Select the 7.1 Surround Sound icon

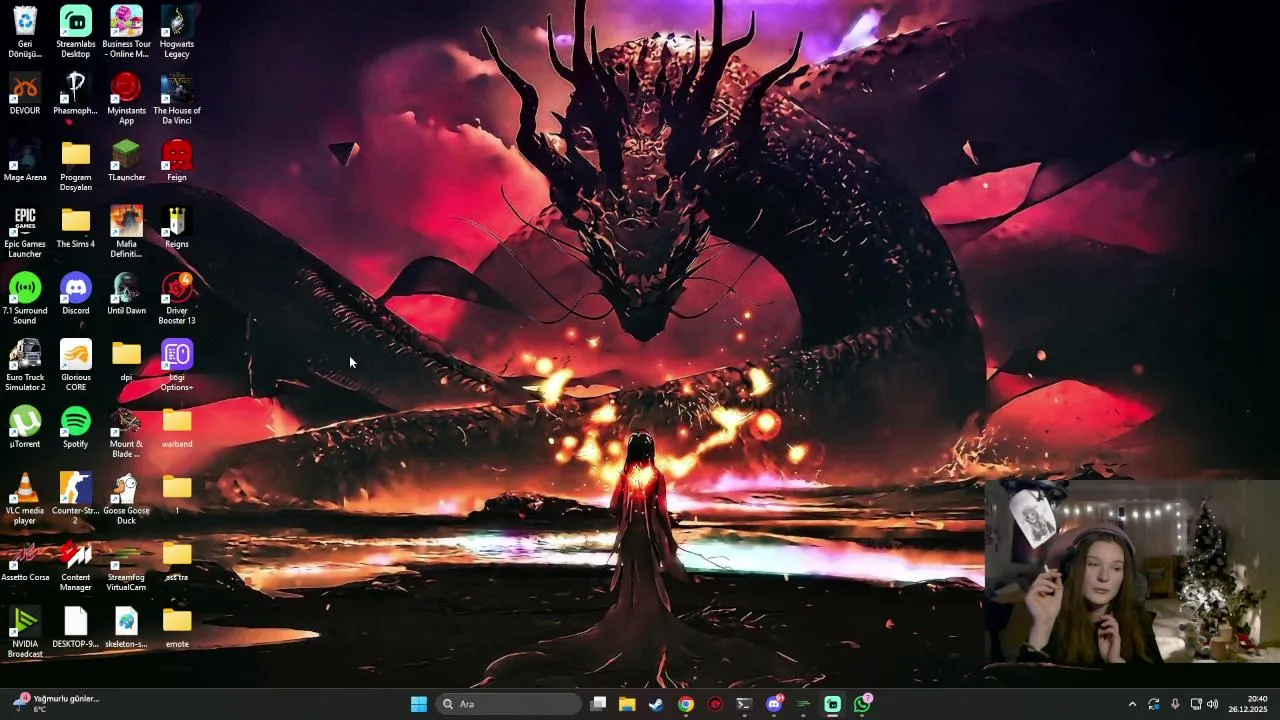tap(25, 299)
